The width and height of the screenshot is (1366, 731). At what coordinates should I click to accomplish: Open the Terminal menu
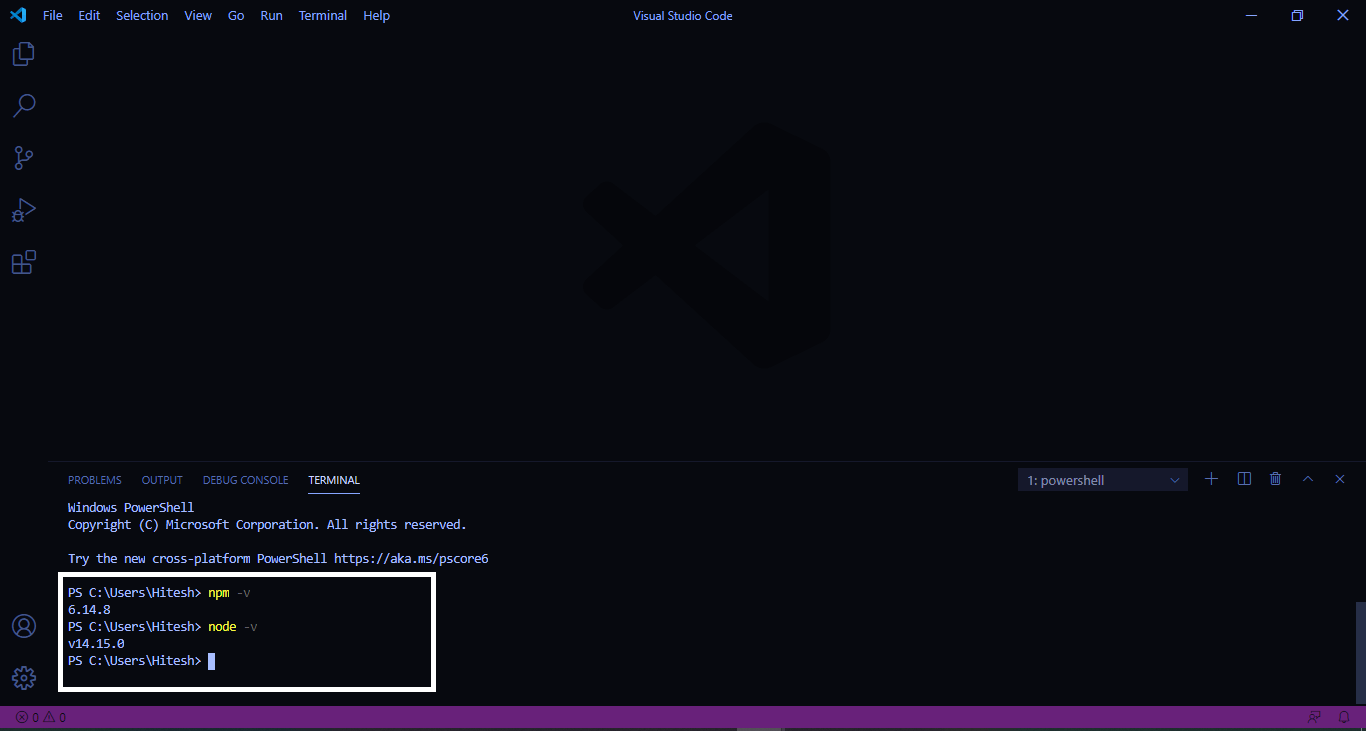coord(323,15)
